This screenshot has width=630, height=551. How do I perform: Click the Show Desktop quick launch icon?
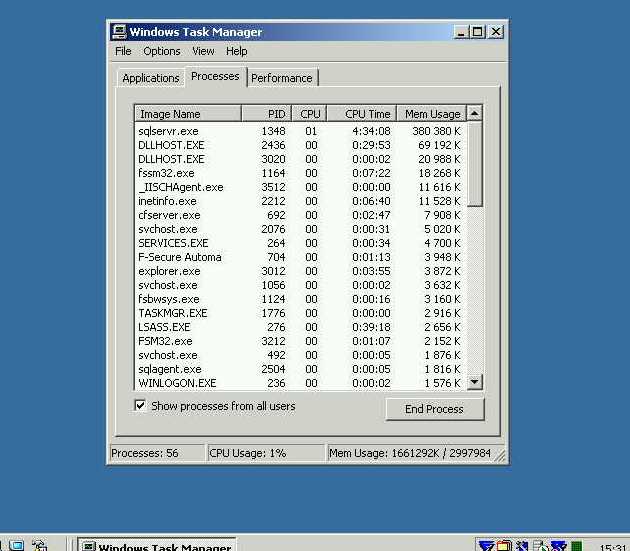pyautogui.click(x=17, y=546)
